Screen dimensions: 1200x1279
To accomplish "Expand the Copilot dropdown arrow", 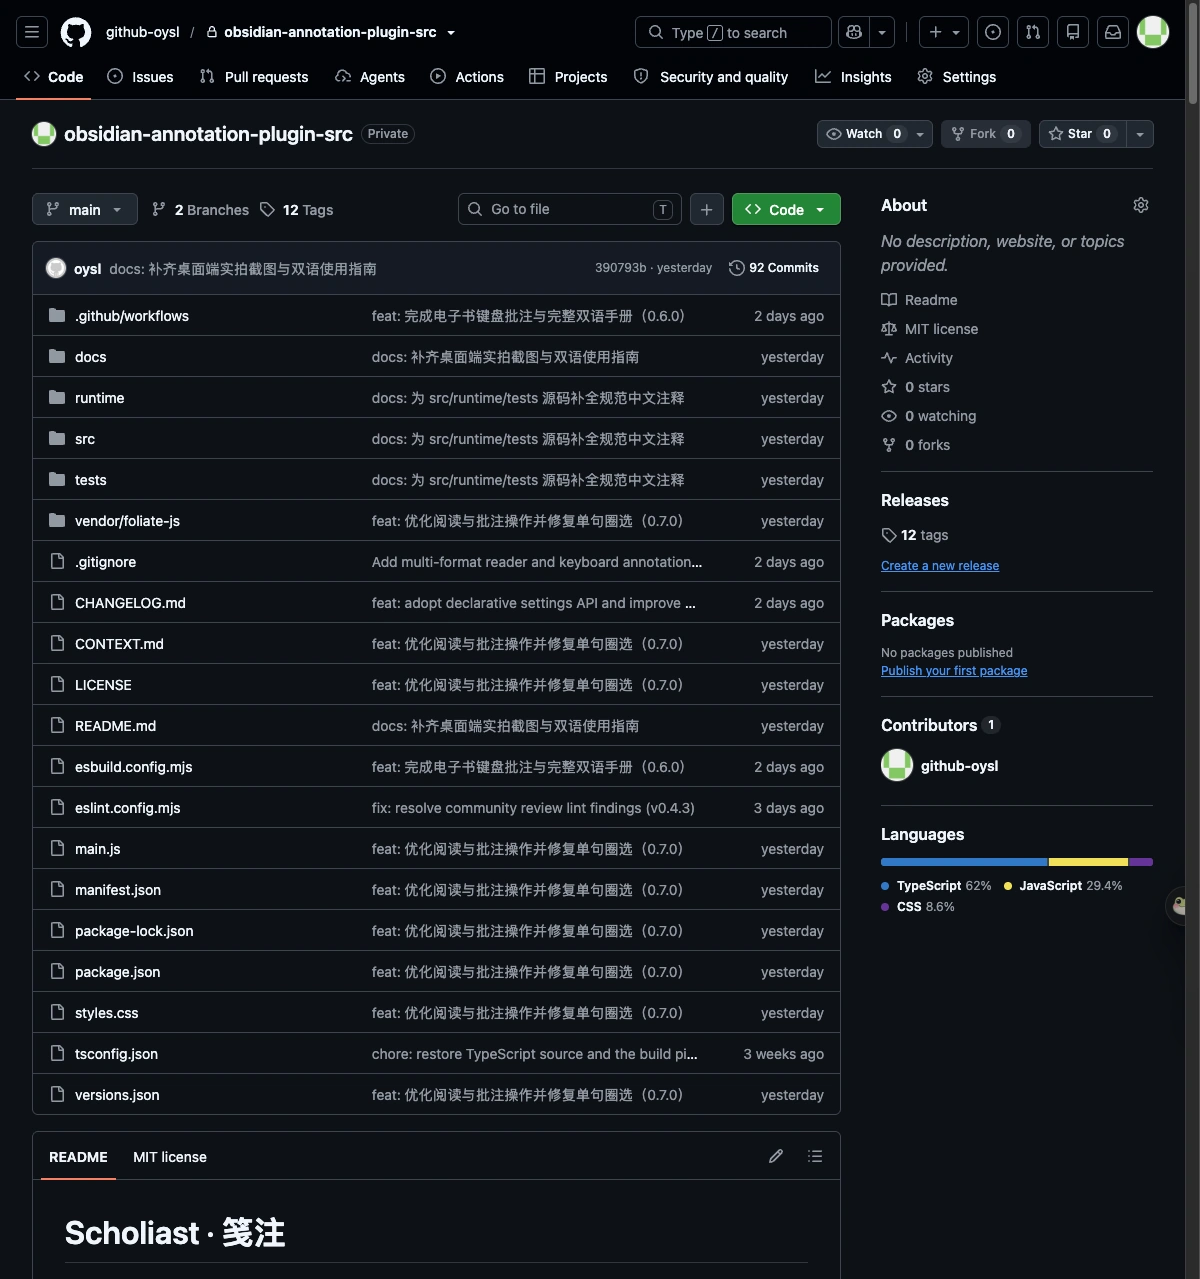I will point(882,32).
